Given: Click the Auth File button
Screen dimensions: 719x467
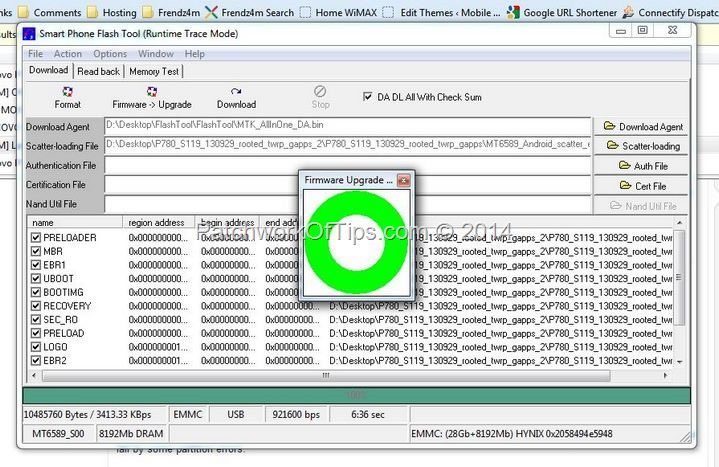Looking at the screenshot, I should click(642, 166).
